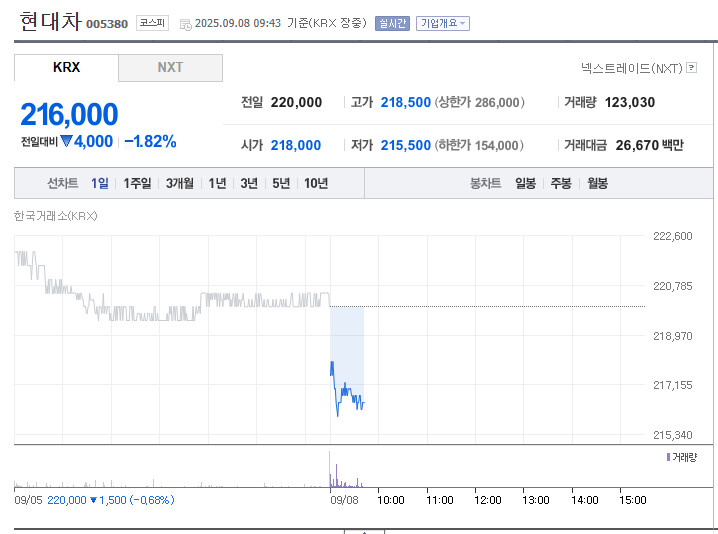
Task: Click the calendar clock icon beside date
Action: click(x=185, y=25)
